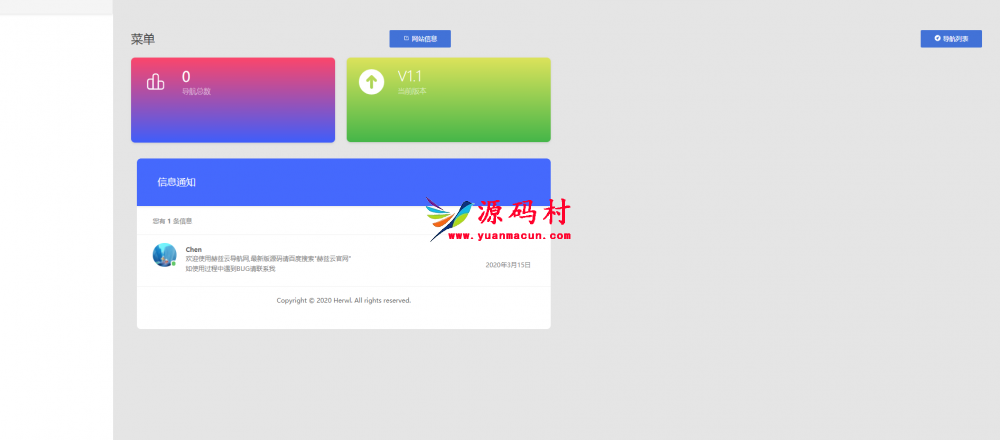Click the navigation count number 0
1000x440 pixels.
click(x=186, y=76)
